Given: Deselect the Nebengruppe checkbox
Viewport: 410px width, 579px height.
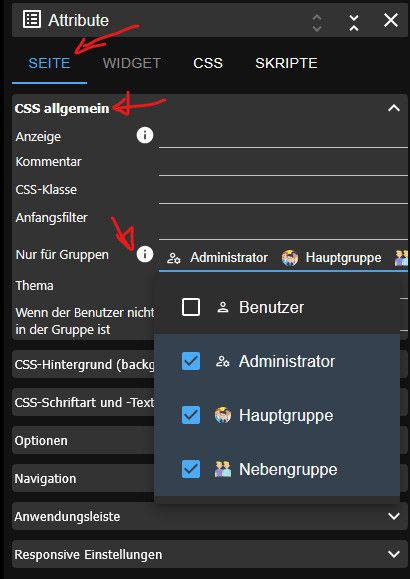Looking at the screenshot, I should (x=191, y=469).
